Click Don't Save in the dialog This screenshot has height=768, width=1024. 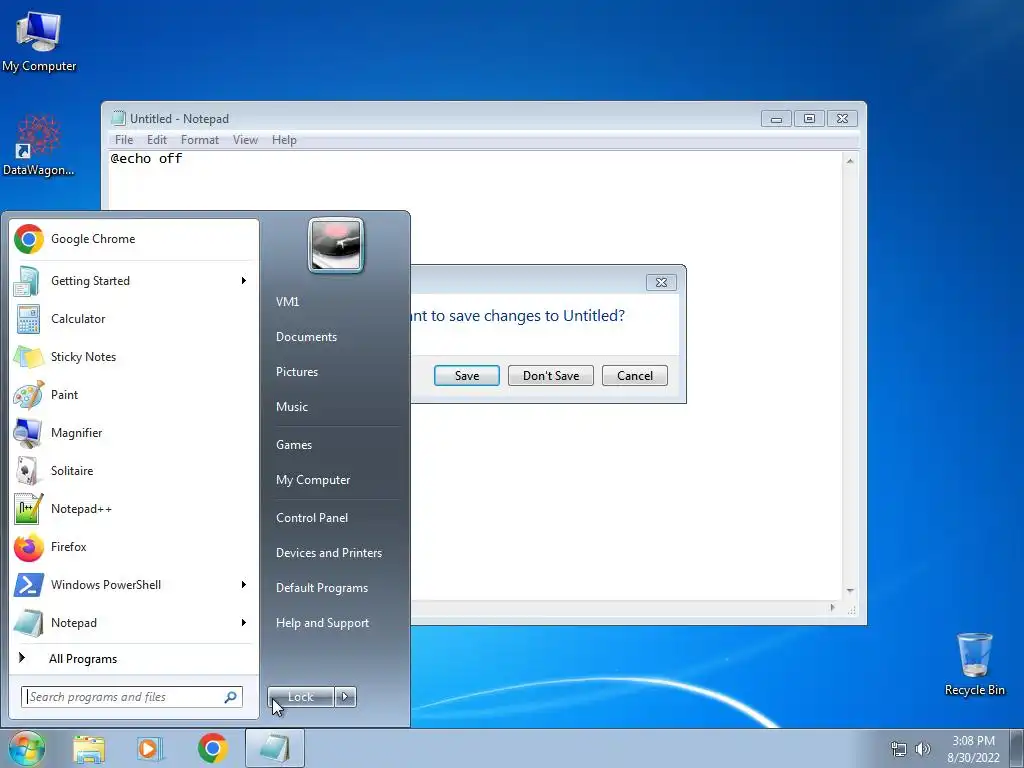(551, 376)
